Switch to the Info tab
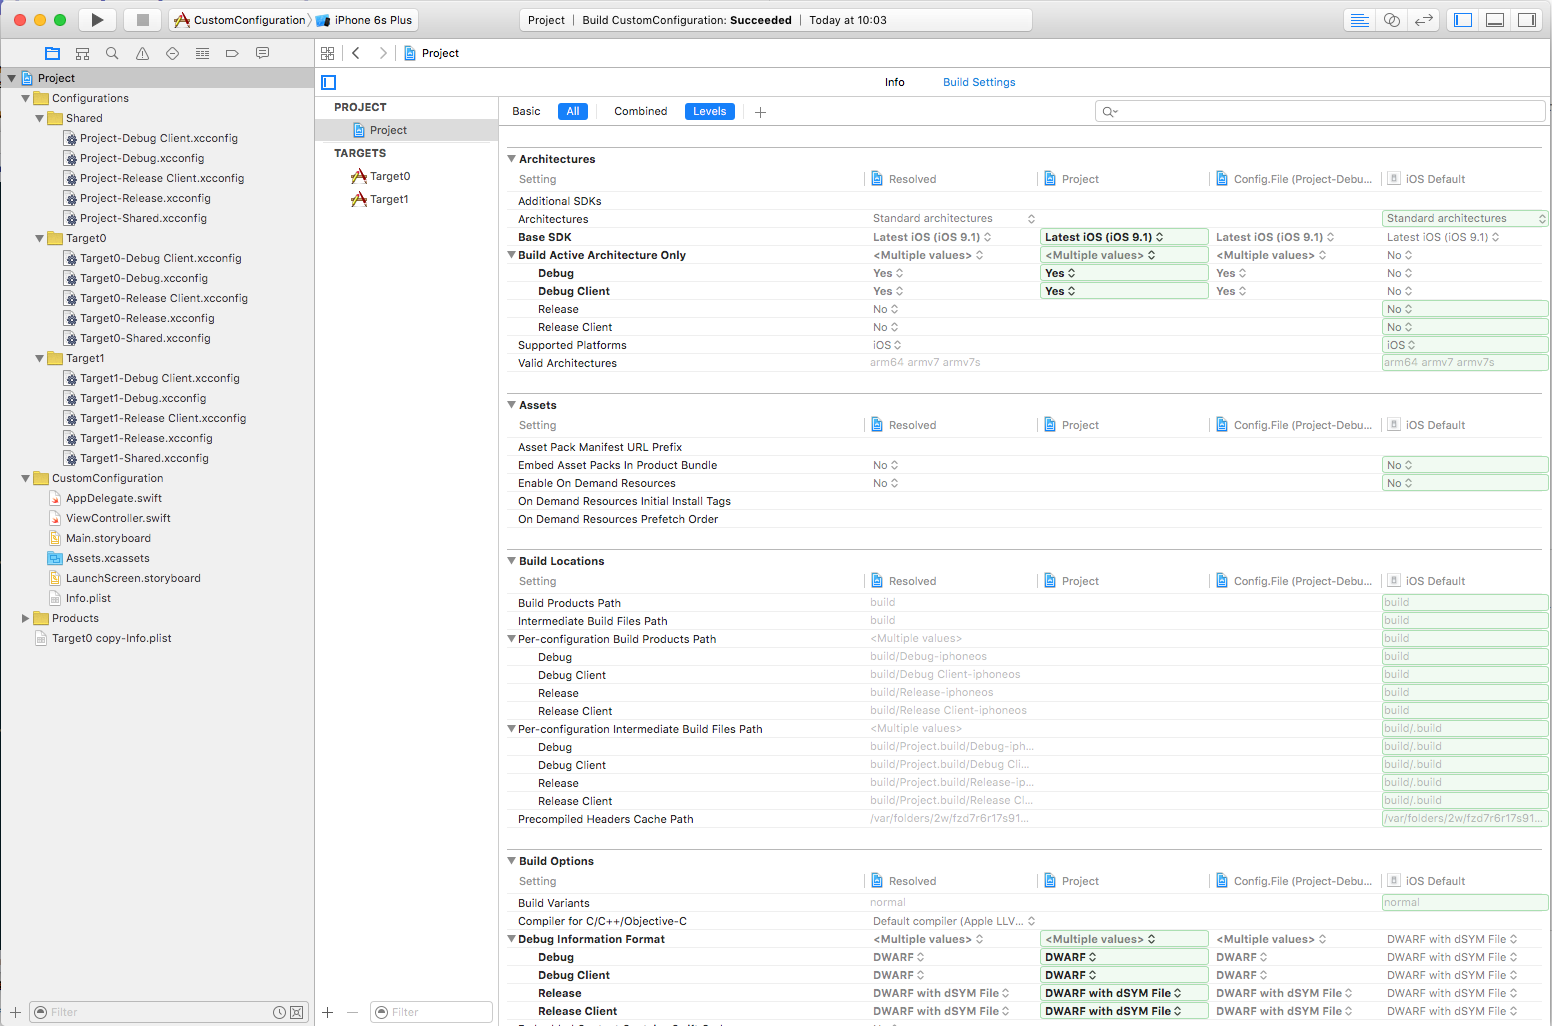 point(894,83)
